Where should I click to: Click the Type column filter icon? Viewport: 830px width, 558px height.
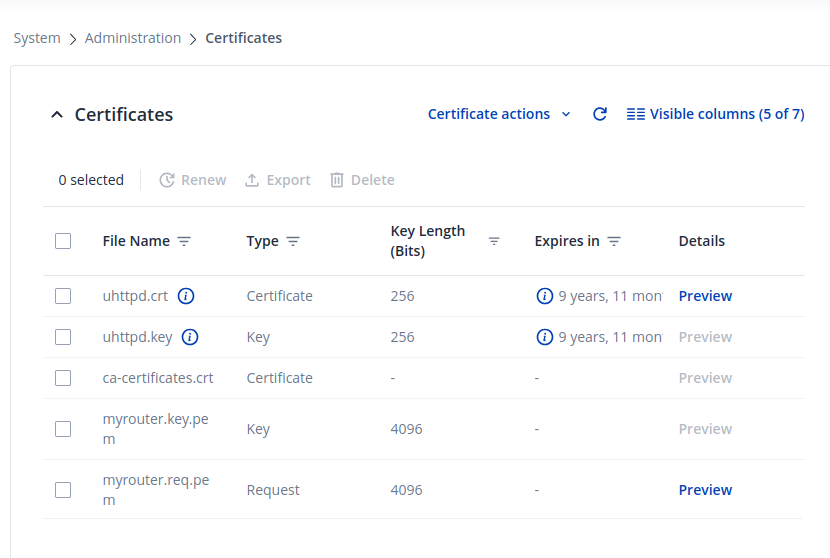point(293,241)
